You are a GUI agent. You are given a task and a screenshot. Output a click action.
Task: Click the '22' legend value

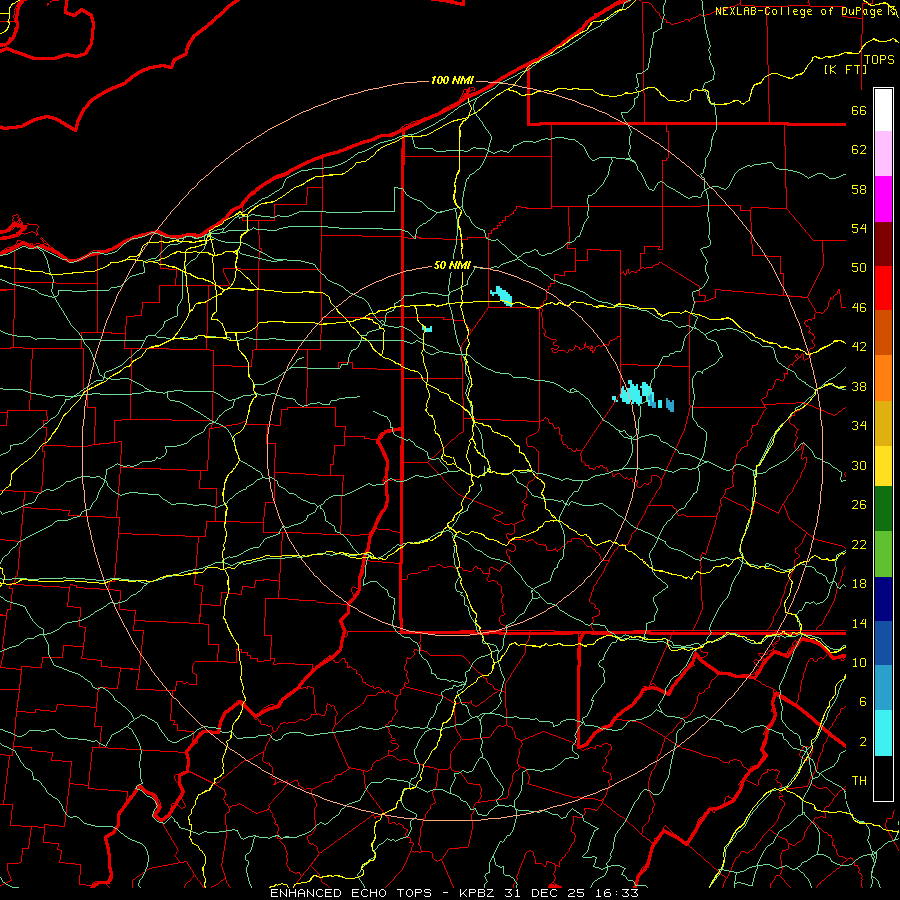click(x=859, y=544)
